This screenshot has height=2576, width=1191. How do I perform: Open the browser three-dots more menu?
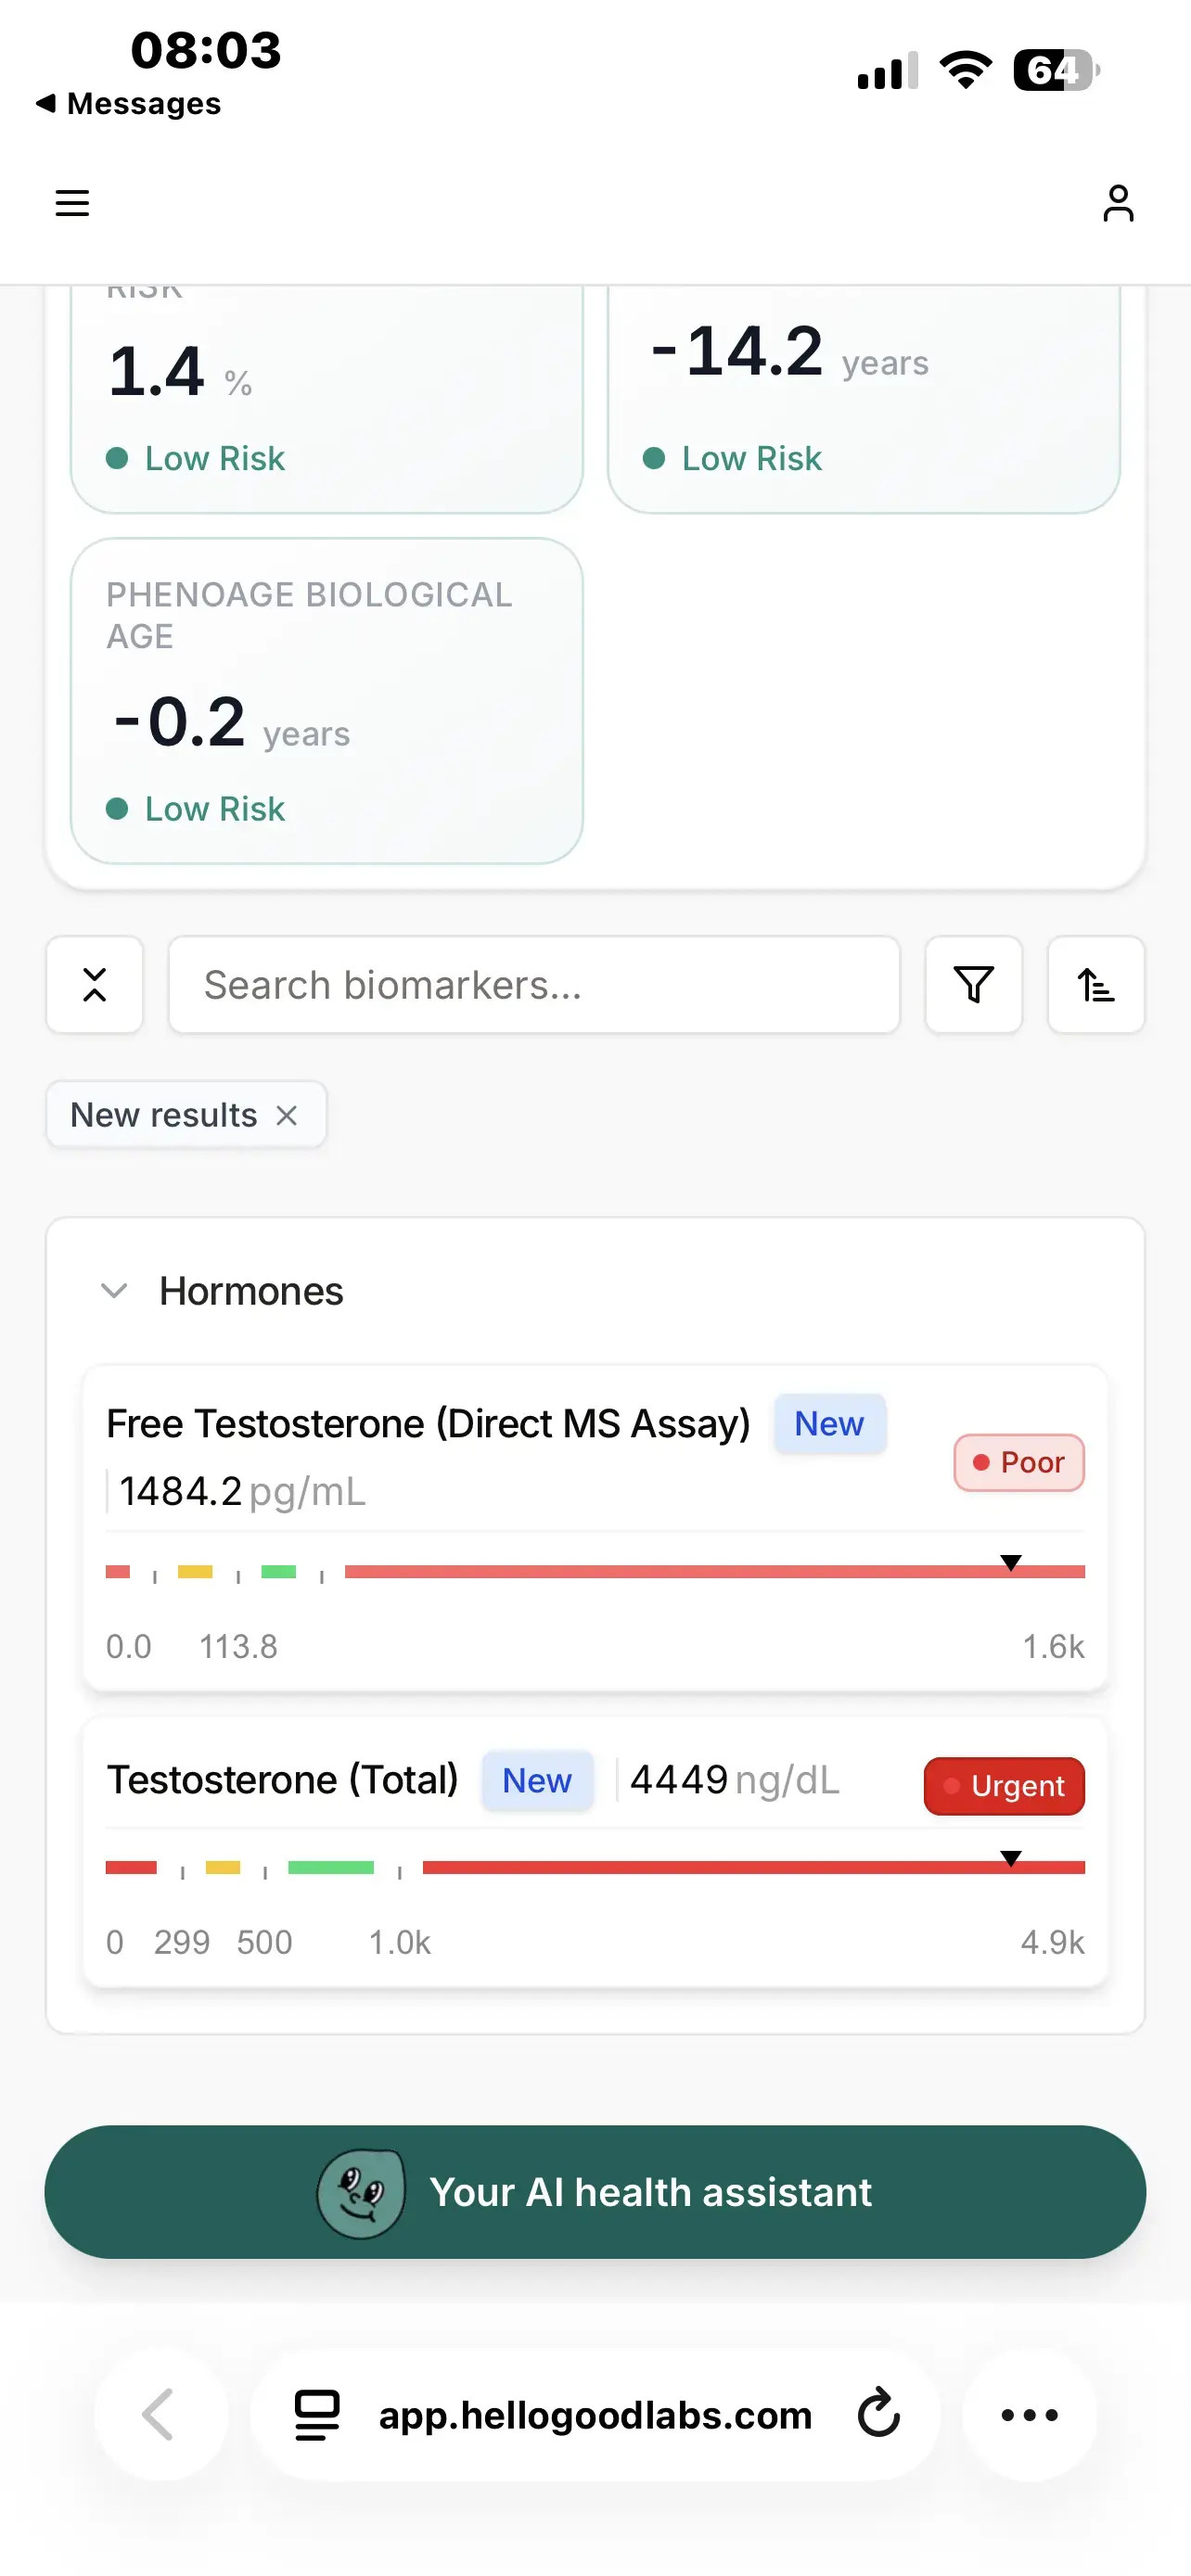[1029, 2414]
